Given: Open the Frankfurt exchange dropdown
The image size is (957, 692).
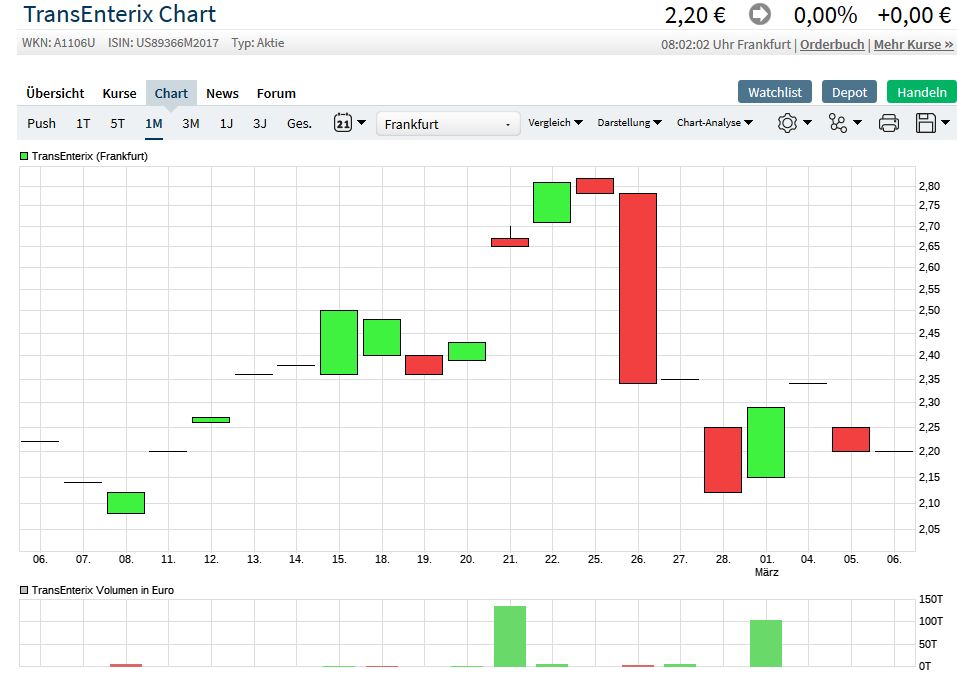Looking at the screenshot, I should coord(448,124).
